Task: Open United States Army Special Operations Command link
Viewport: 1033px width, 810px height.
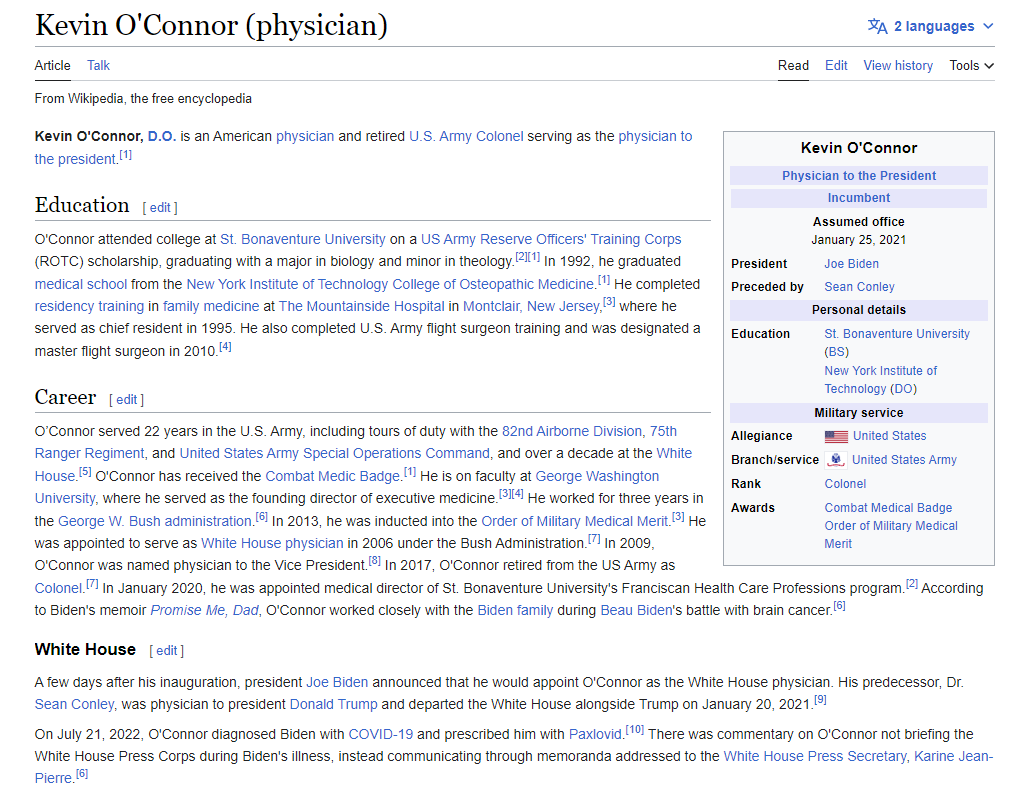Action: coord(335,454)
